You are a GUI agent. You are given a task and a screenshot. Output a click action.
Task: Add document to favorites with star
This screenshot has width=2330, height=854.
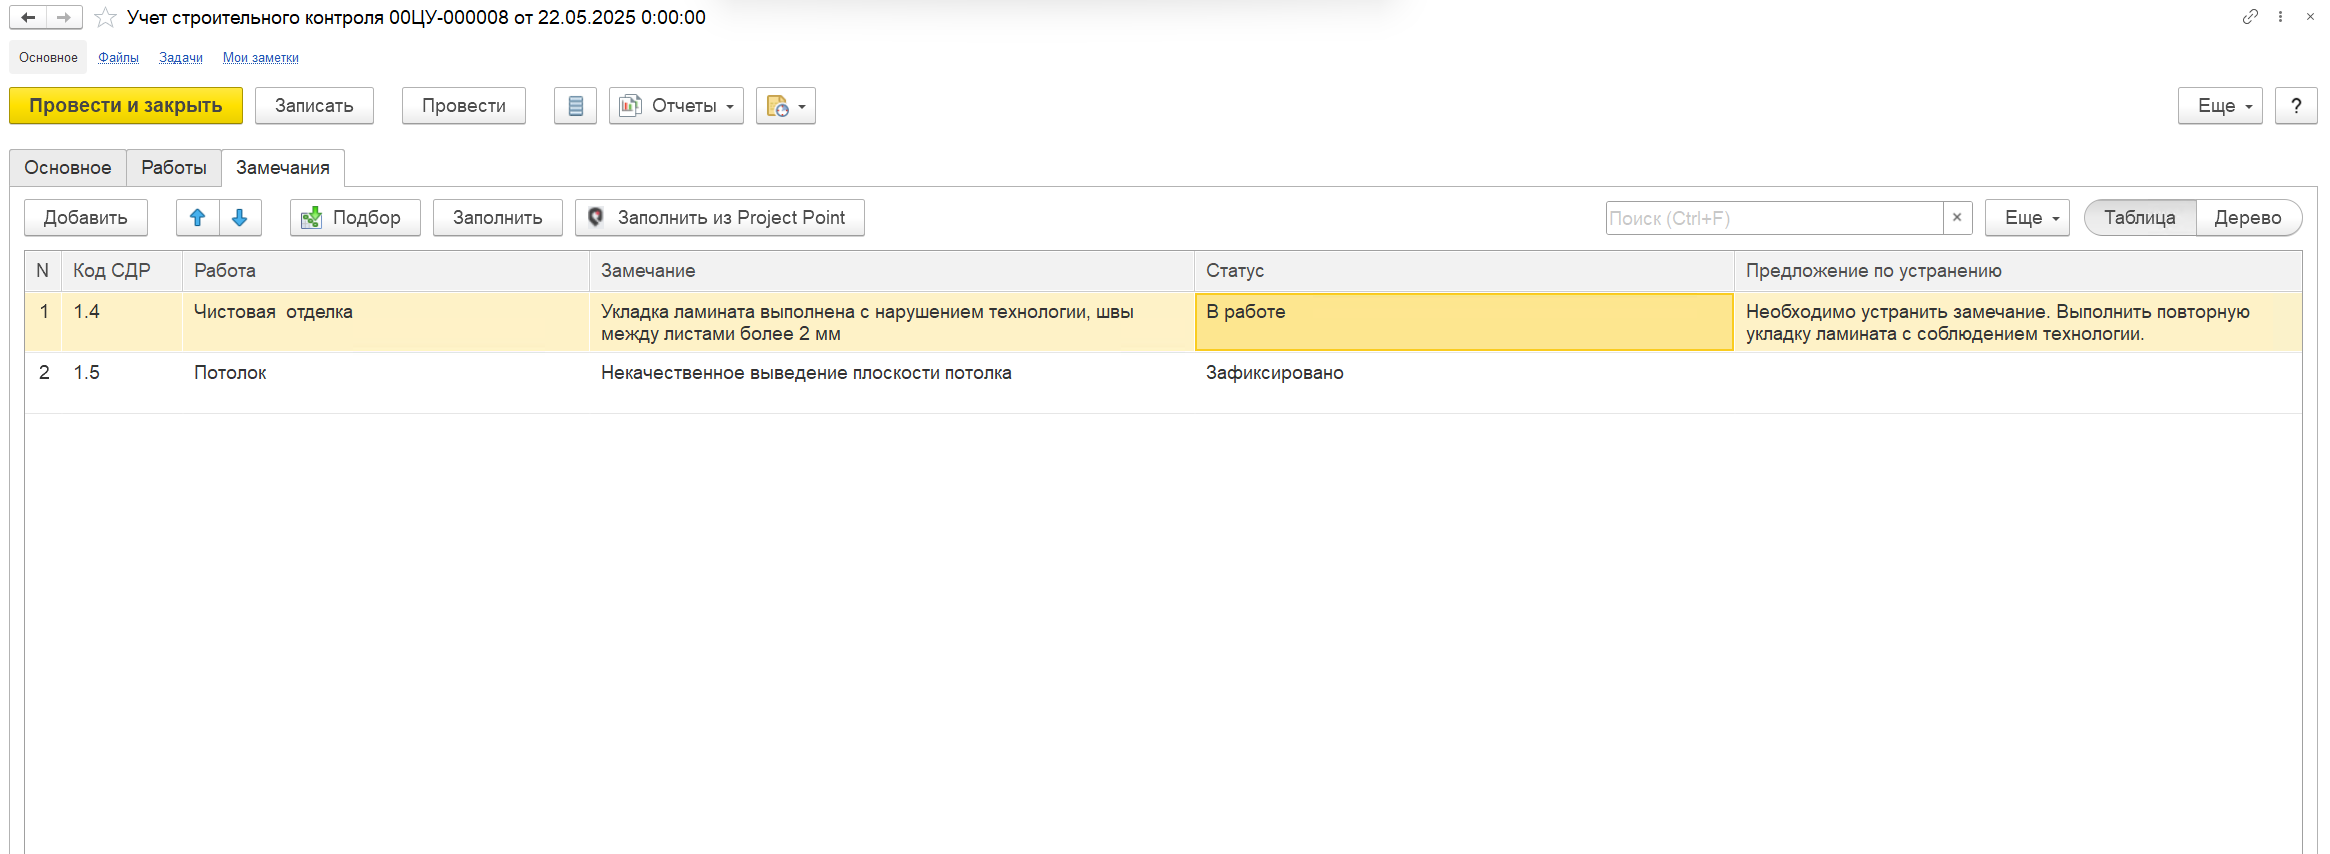point(105,18)
